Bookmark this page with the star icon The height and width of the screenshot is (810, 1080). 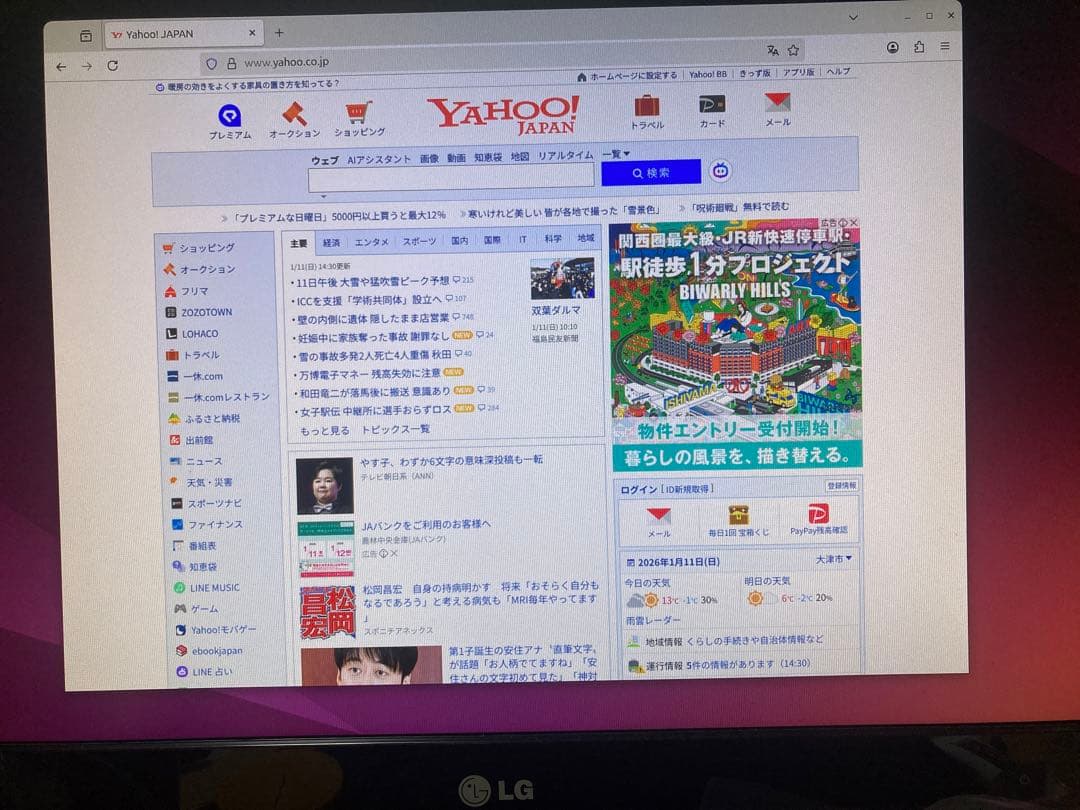(x=793, y=50)
